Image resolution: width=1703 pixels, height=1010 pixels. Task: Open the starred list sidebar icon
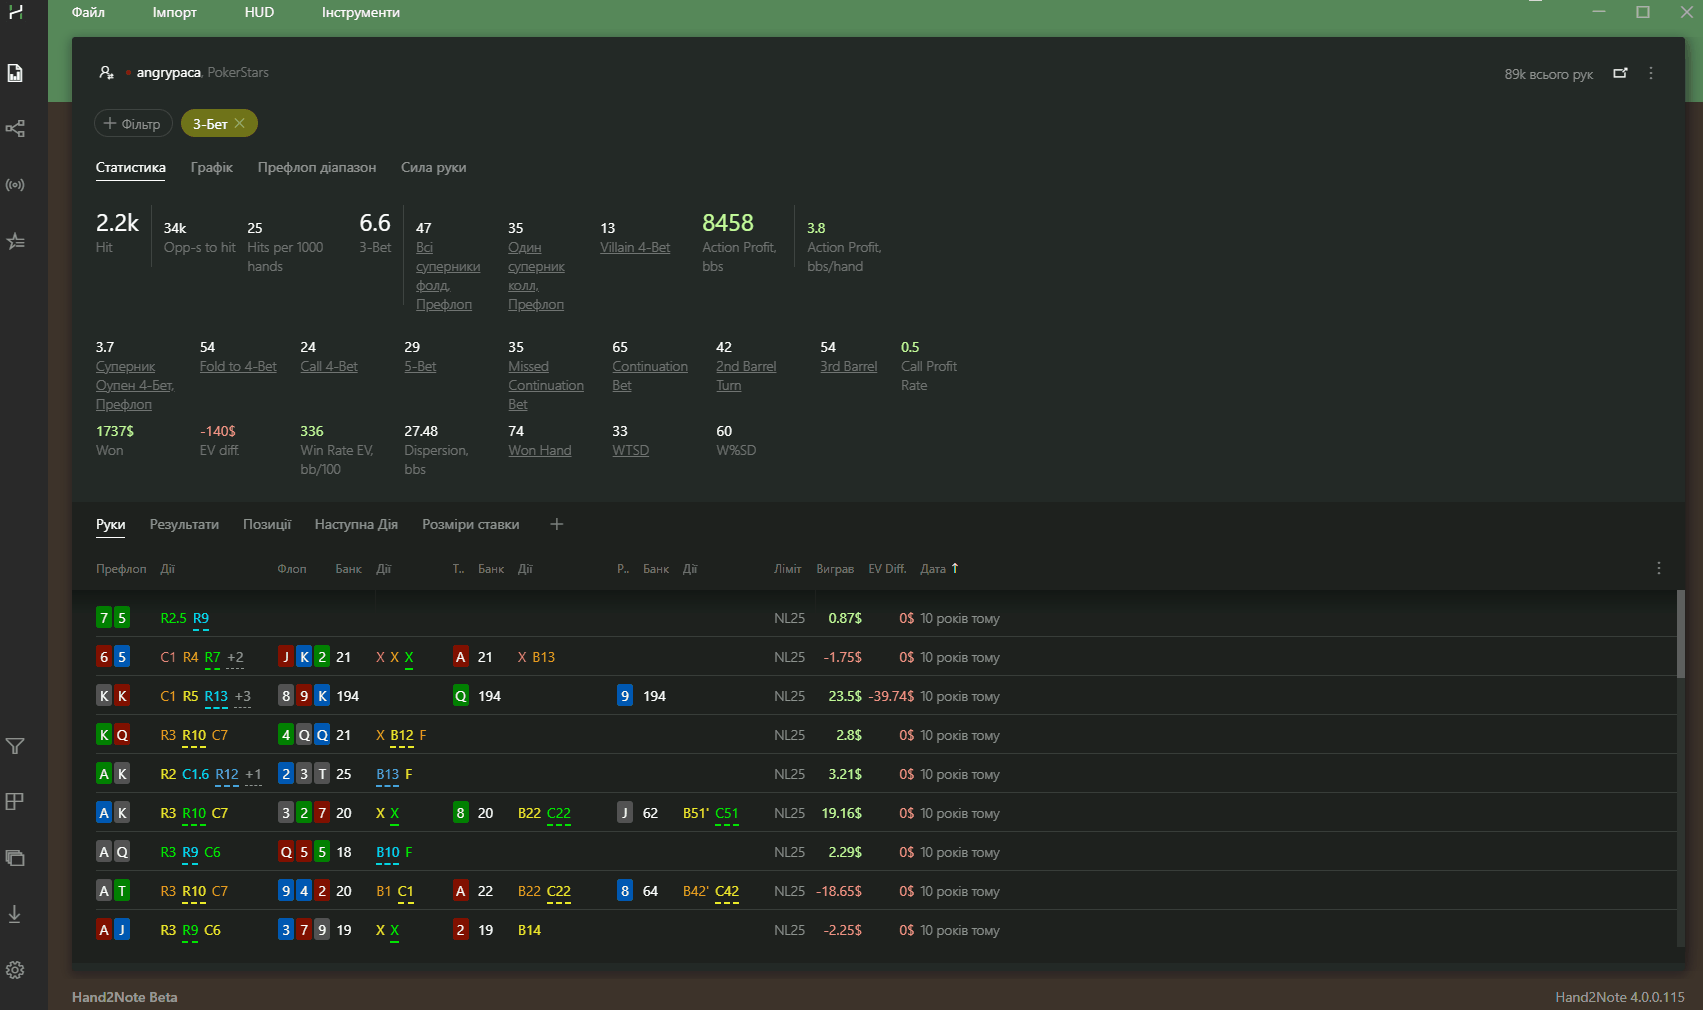[x=15, y=241]
